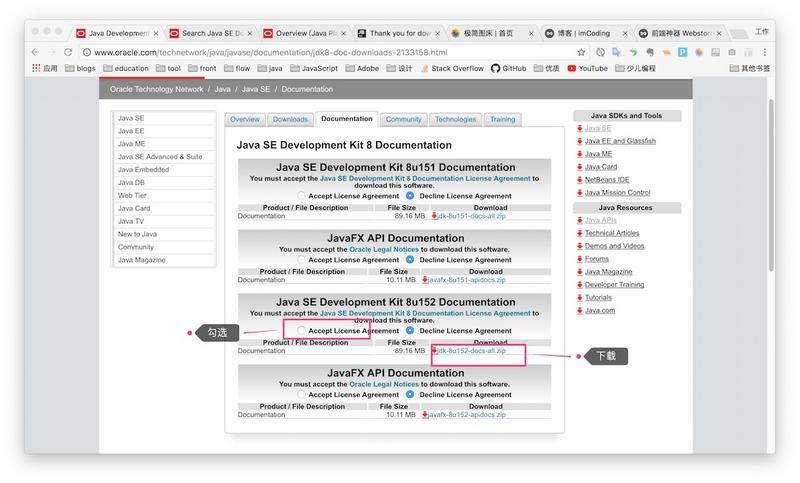Decline License Agreement for JDK 8u151 Documentation
The height and width of the screenshot is (483, 800).
pos(410,196)
